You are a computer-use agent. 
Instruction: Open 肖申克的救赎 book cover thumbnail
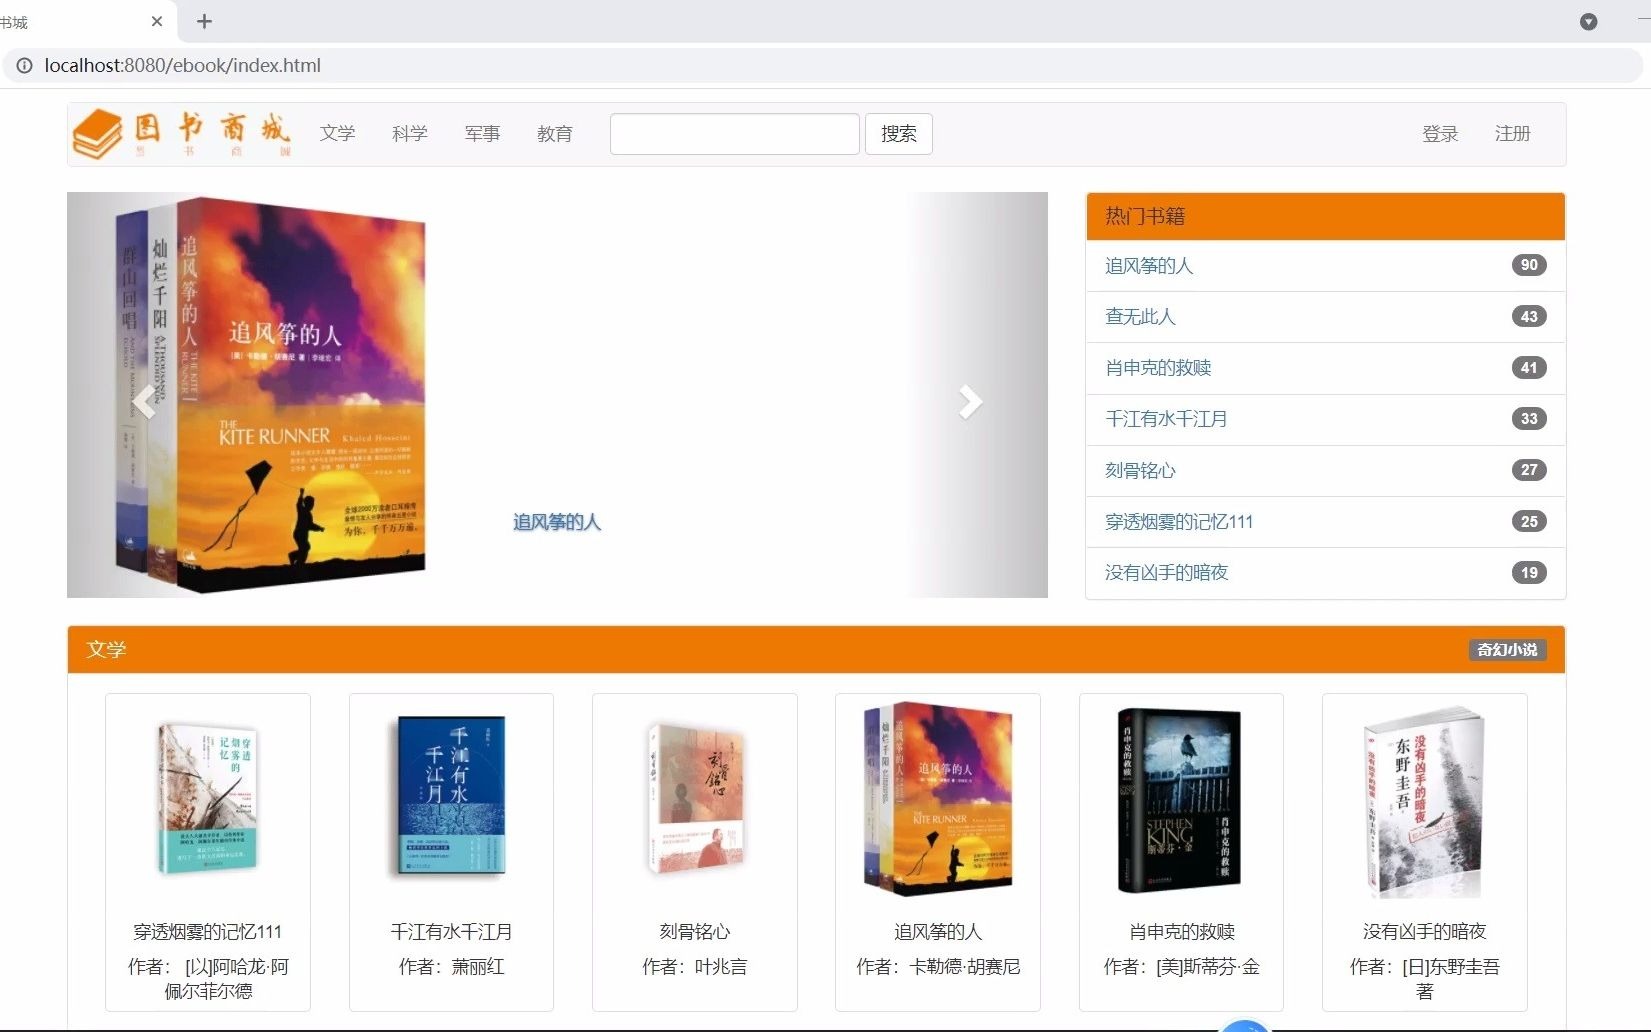[x=1180, y=800]
